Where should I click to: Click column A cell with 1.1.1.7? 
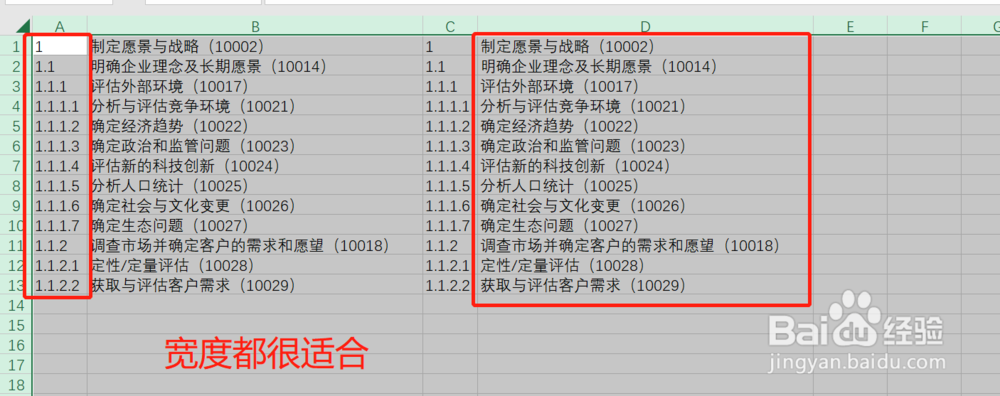point(60,225)
